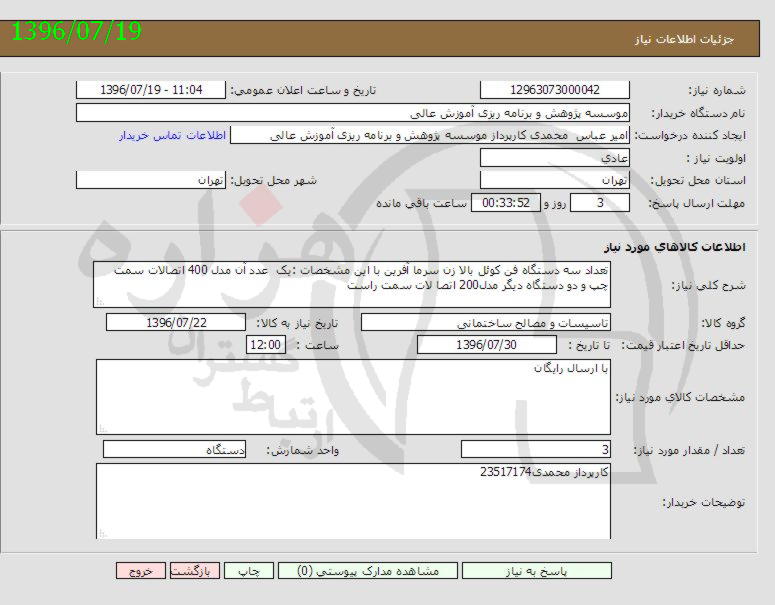Click the مهلت ارسال پاسخ label
Screen dimensions: 775x605
point(696,203)
